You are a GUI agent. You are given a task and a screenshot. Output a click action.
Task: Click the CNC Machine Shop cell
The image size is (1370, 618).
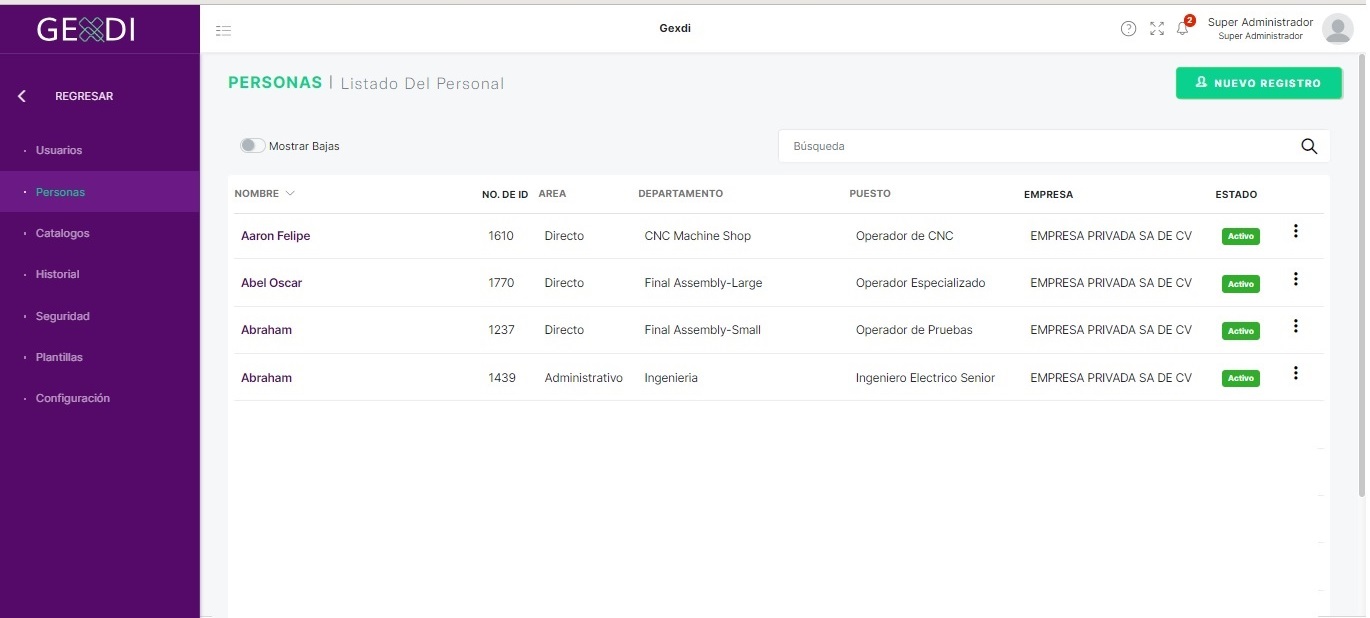pos(698,236)
